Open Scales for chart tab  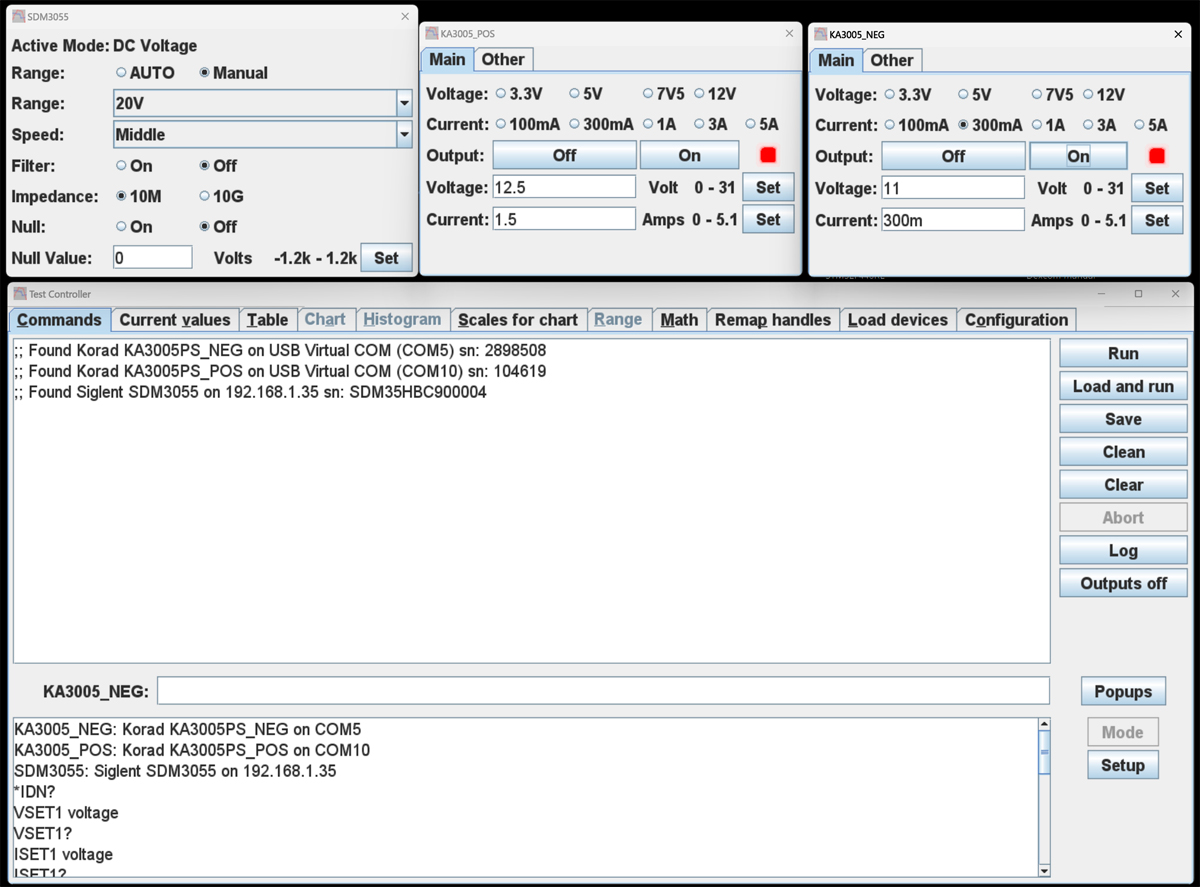pyautogui.click(x=518, y=320)
